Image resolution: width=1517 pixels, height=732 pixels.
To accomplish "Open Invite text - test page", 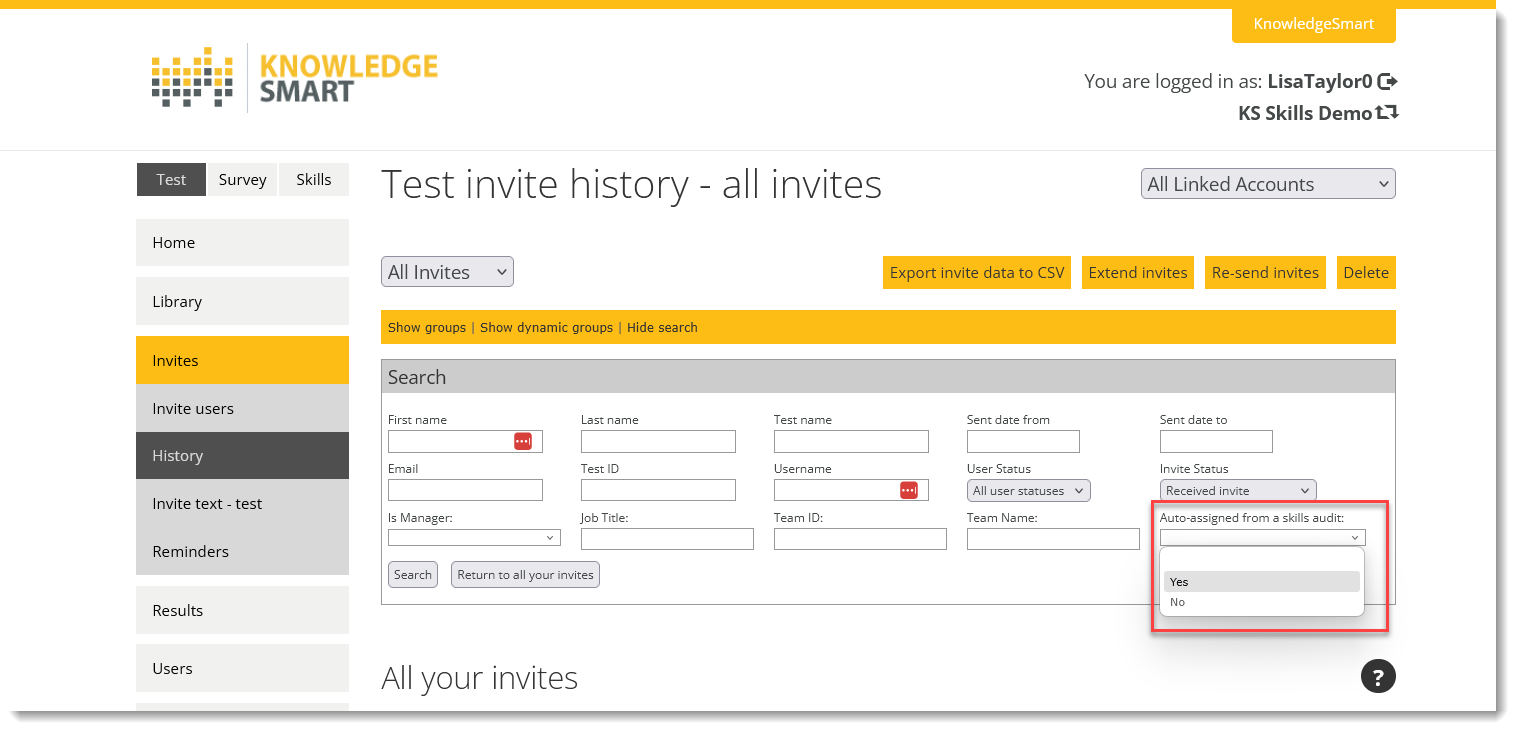I will click(x=242, y=504).
